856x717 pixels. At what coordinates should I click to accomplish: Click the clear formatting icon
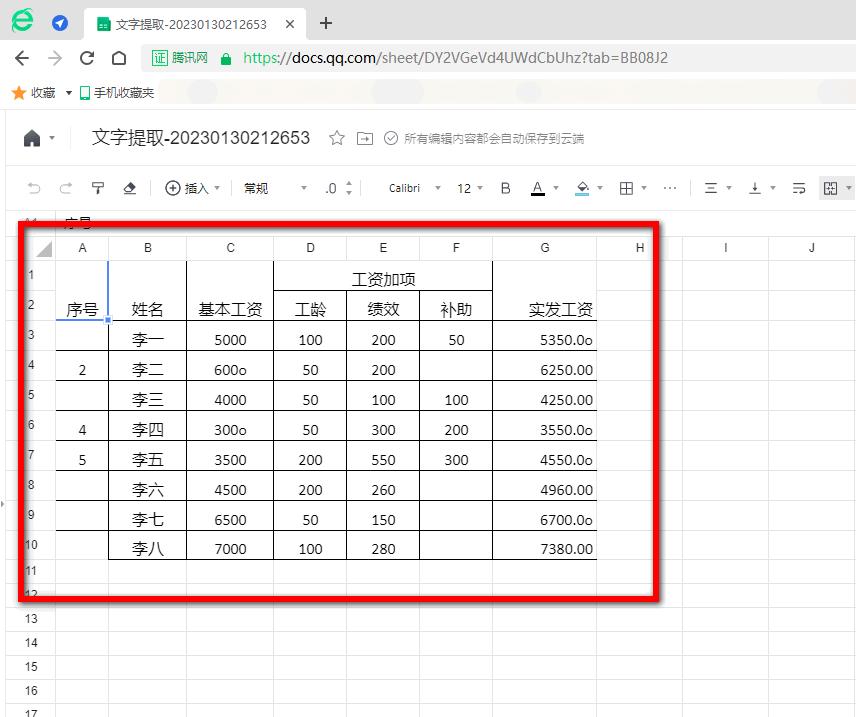point(129,188)
